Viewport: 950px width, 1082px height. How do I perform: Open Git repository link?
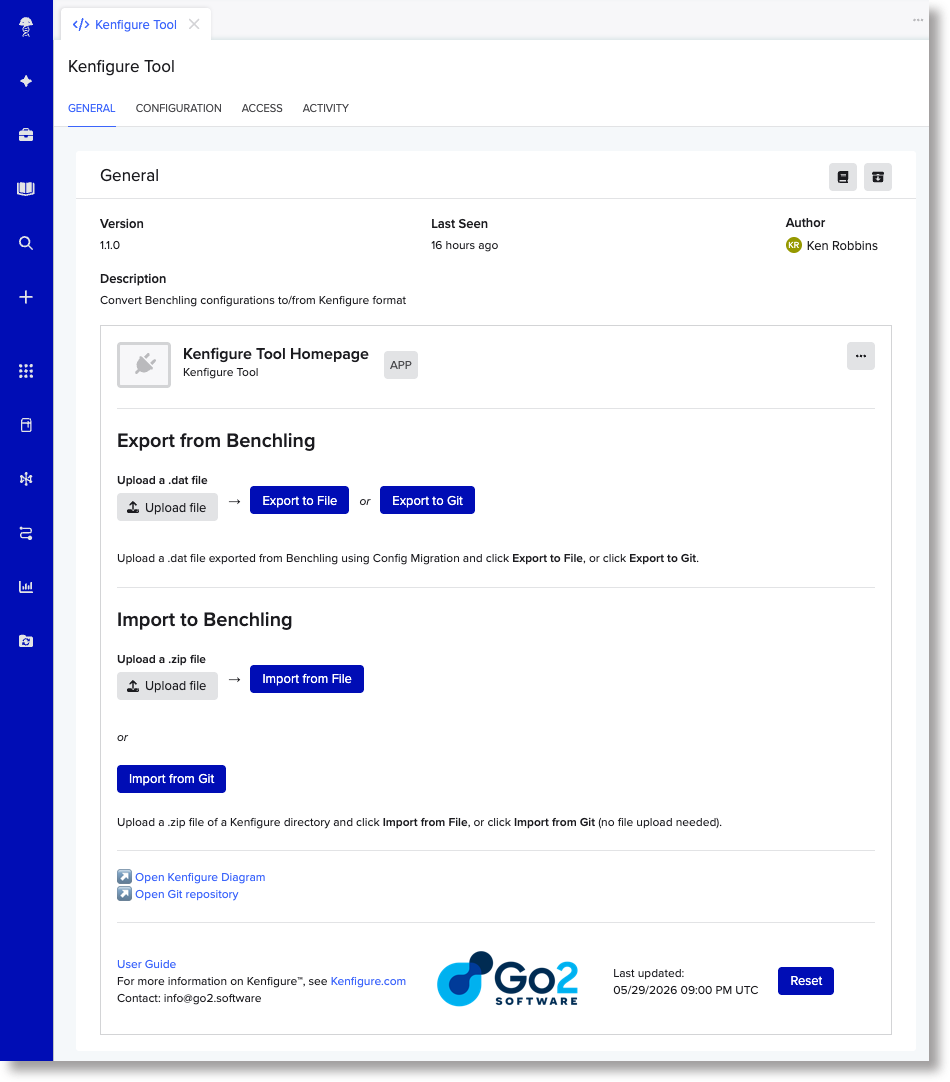187,894
